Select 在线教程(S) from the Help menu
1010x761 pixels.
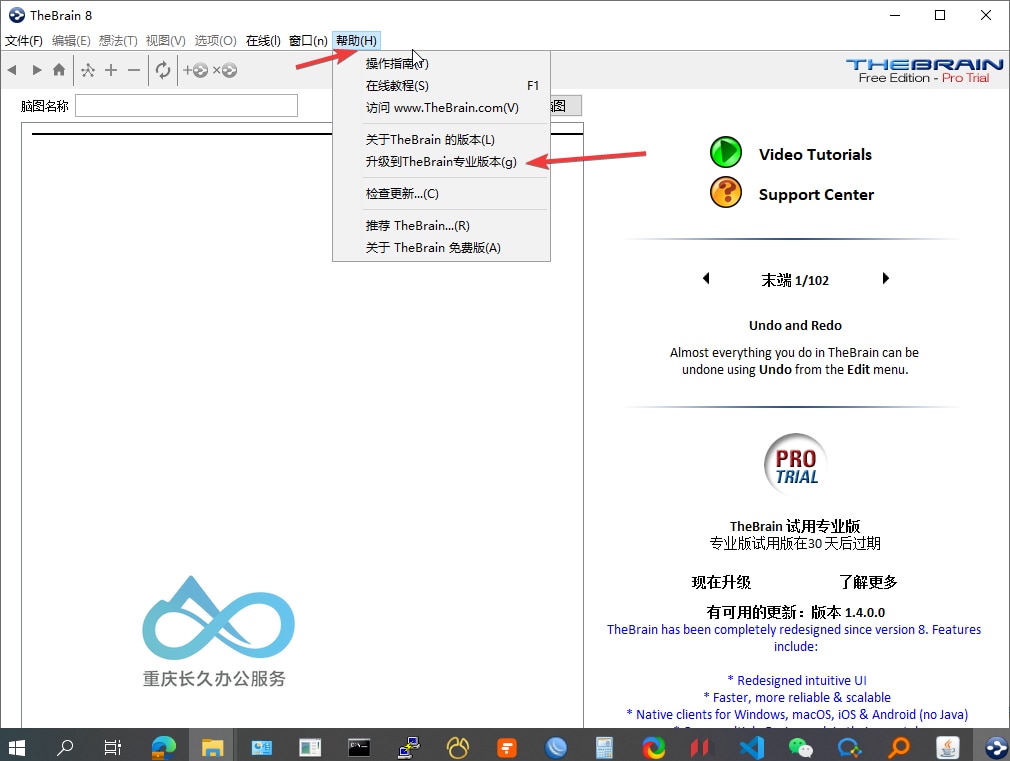441,86
